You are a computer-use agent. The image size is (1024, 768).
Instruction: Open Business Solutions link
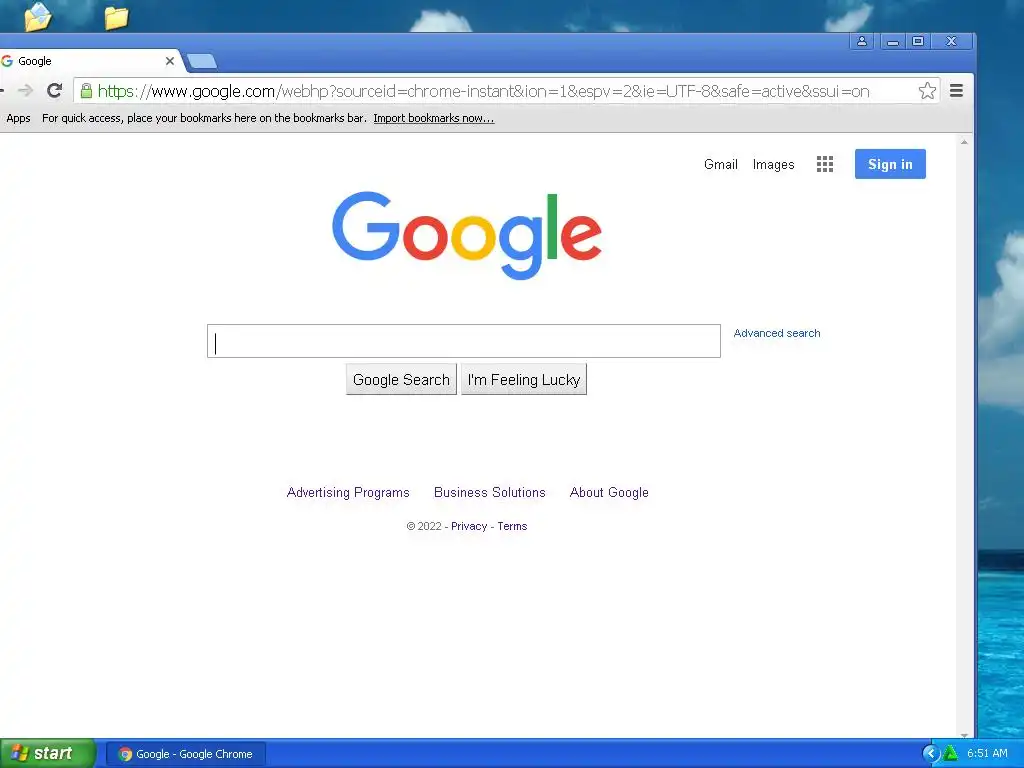(x=490, y=492)
